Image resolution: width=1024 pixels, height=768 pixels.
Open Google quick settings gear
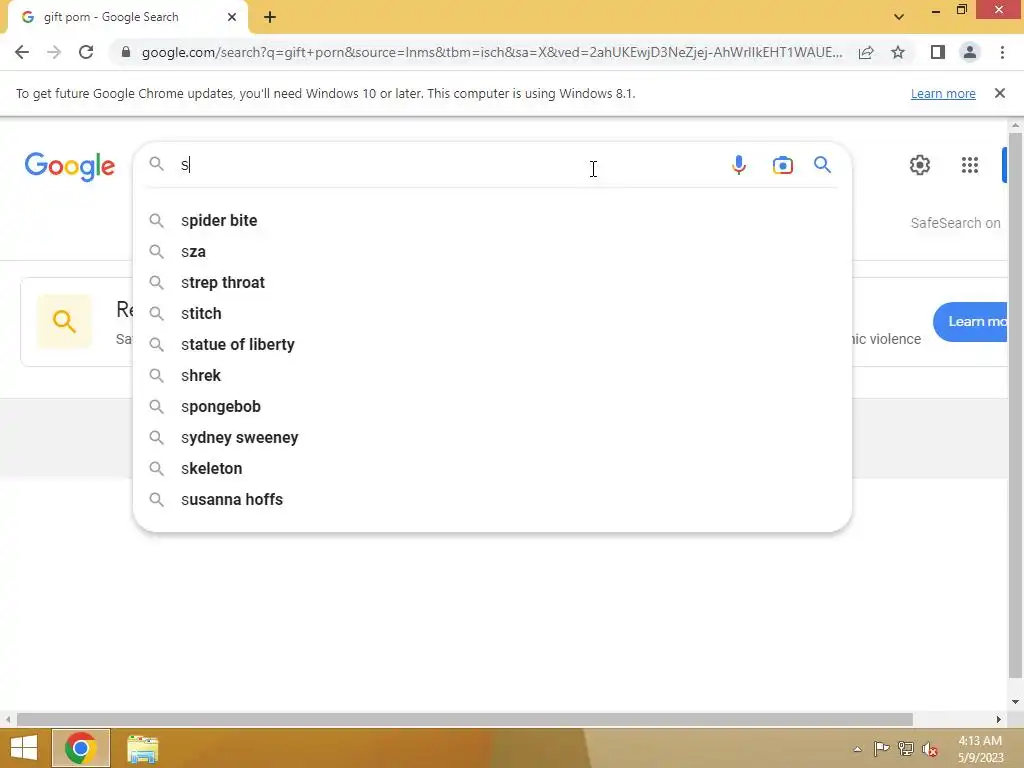(x=920, y=165)
